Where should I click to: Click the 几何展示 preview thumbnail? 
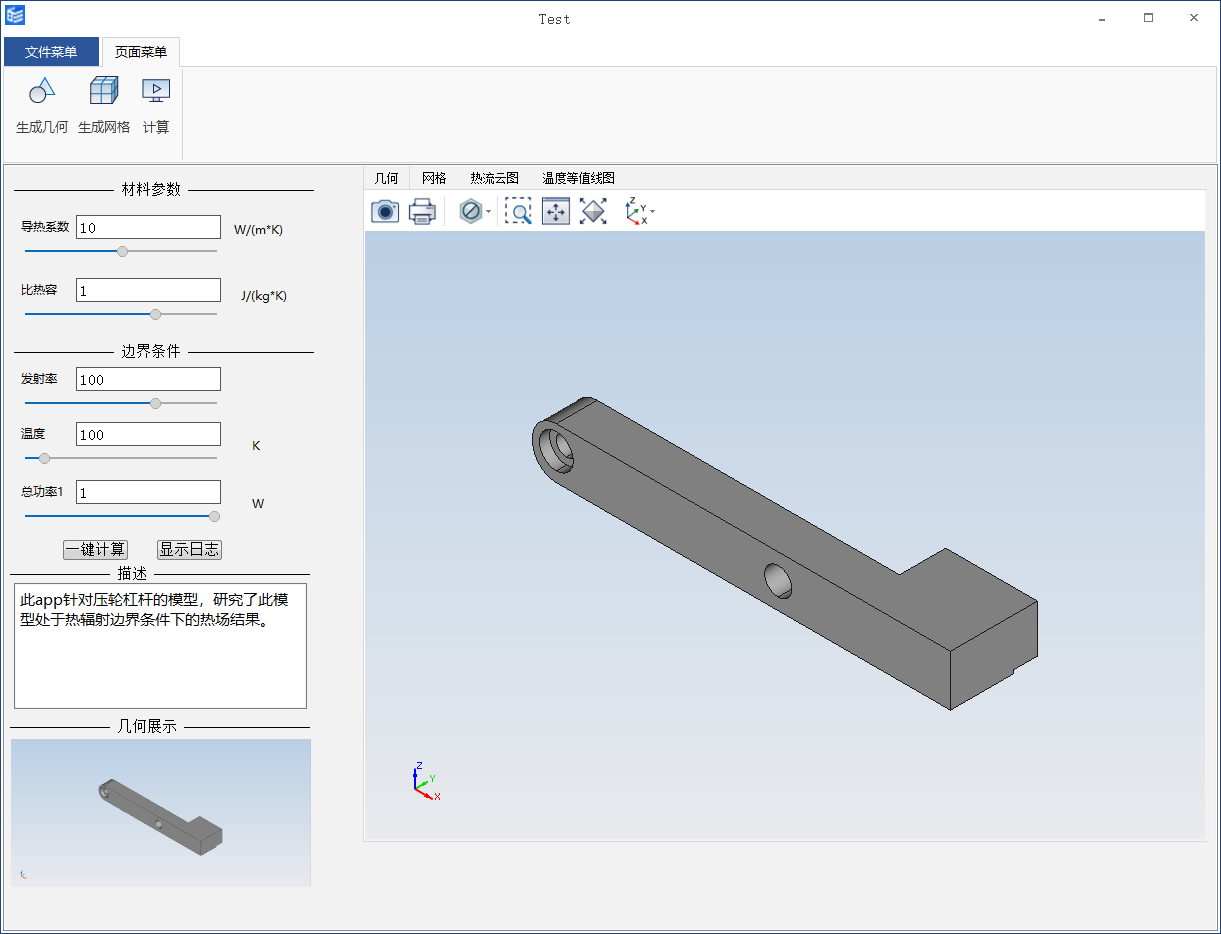tap(161, 812)
